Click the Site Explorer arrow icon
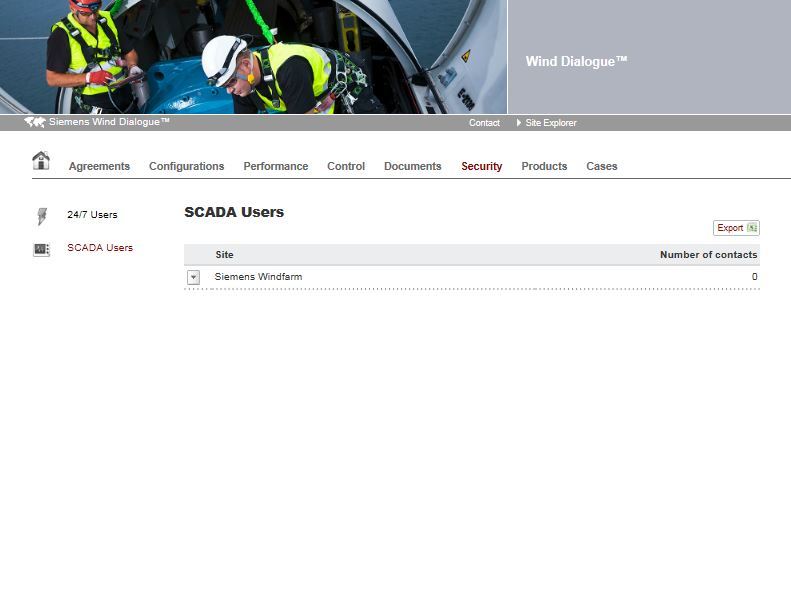Screen dimensions: 791x596 tap(519, 123)
